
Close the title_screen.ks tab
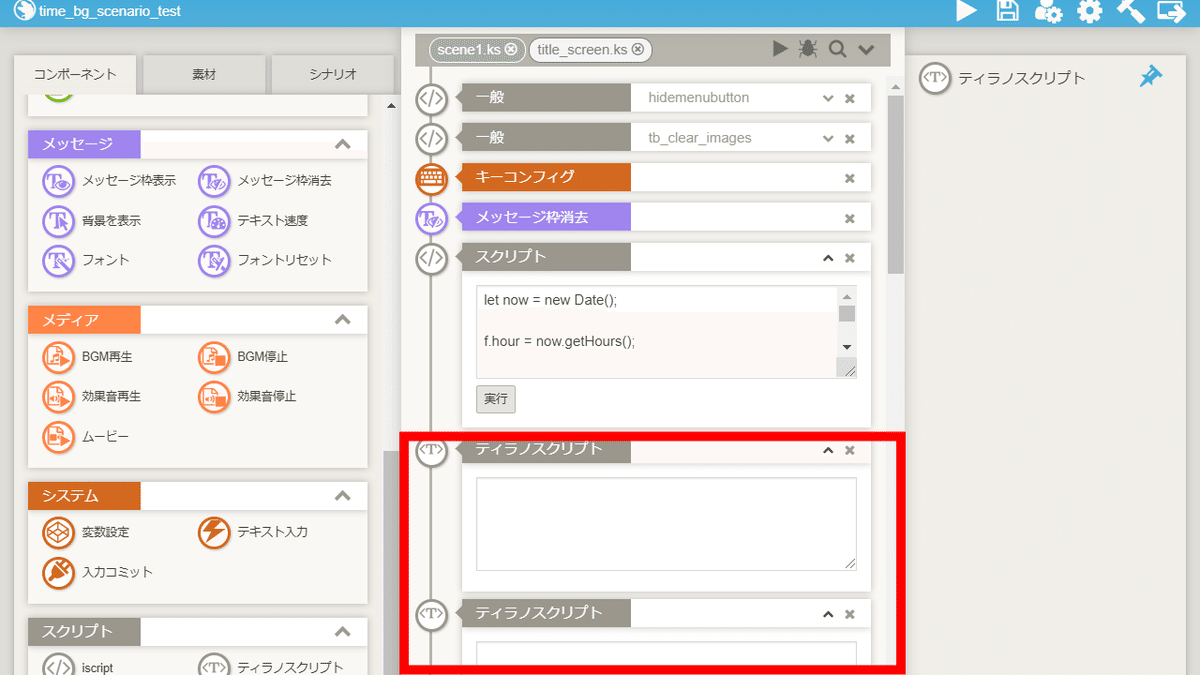pyautogui.click(x=638, y=49)
